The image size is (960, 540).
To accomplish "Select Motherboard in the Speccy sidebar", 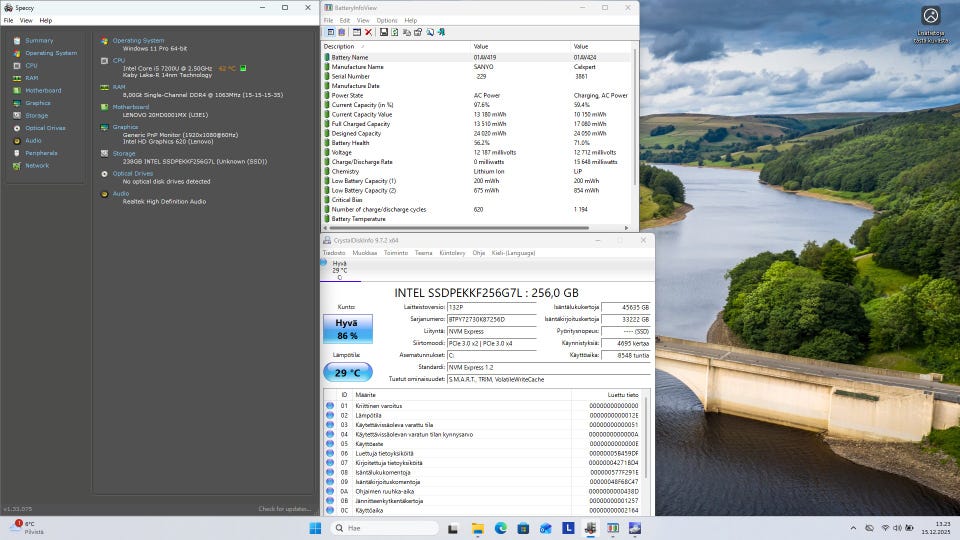I will 42,90.
